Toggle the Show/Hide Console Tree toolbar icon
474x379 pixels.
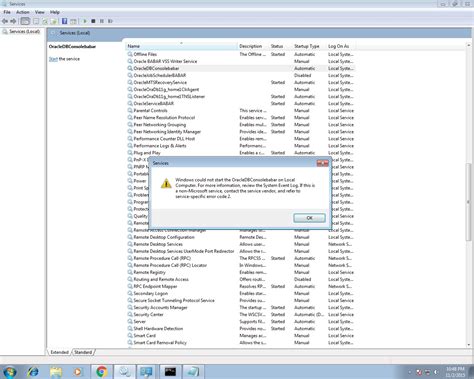pyautogui.click(x=25, y=21)
